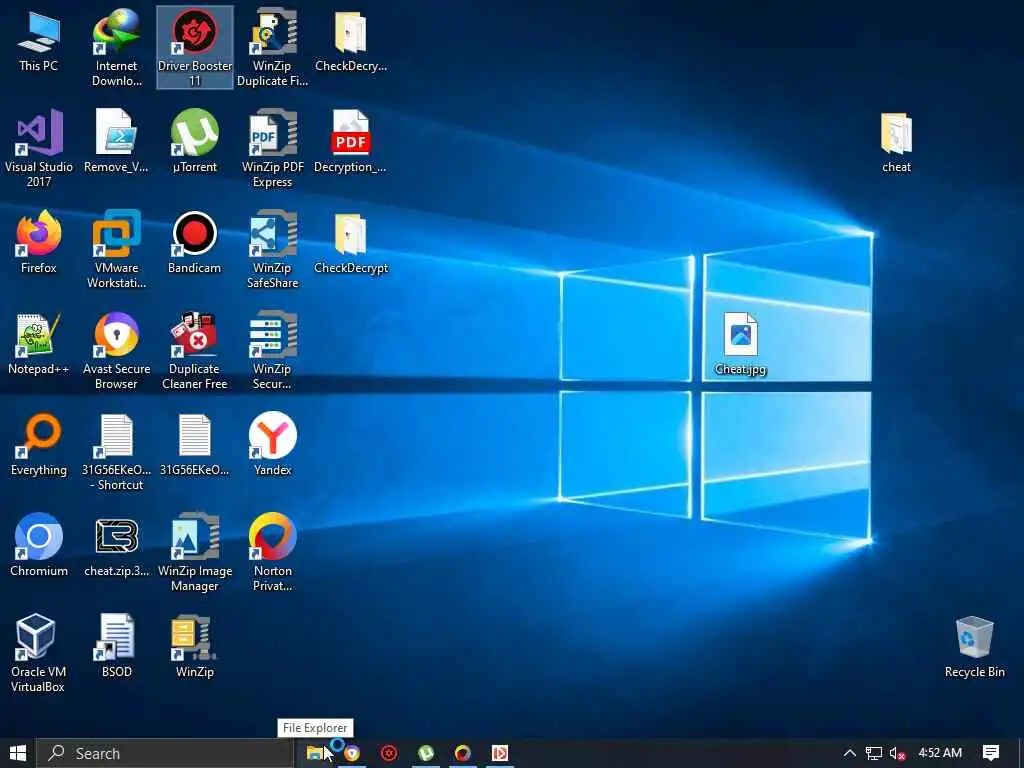1024x768 pixels.
Task: Open the Windows Start menu
Action: 18,753
